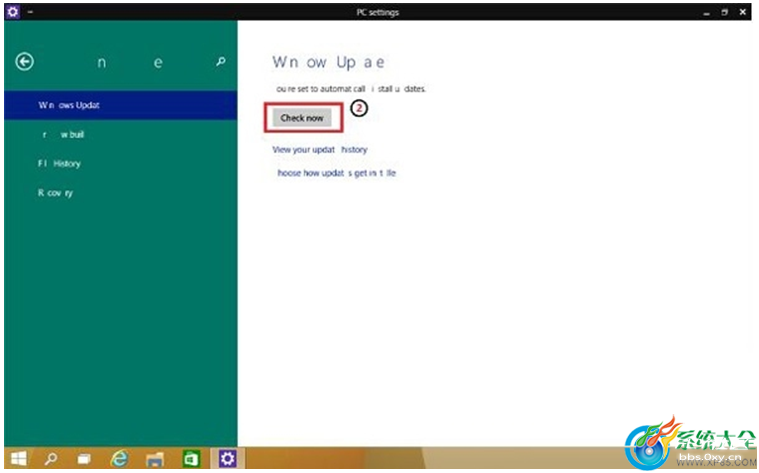Go back using the circled arrow
Screen dimensions: 759x473
point(25,62)
